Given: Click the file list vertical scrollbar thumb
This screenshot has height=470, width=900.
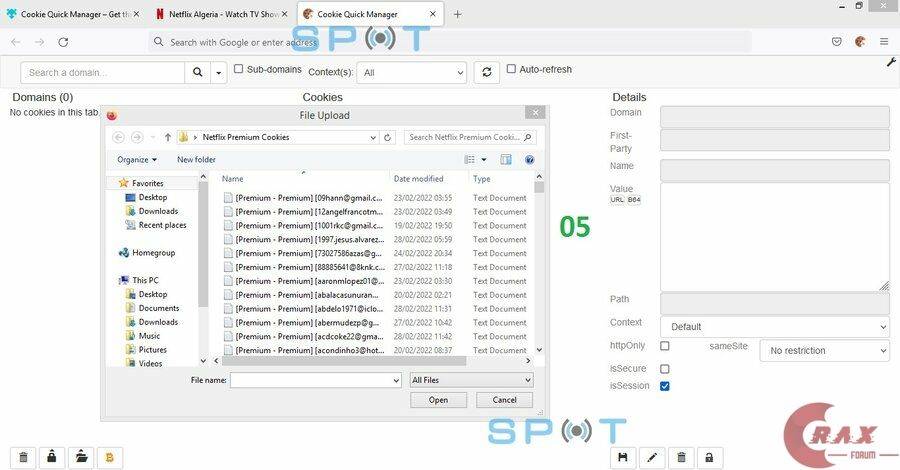Looking at the screenshot, I should [539, 187].
